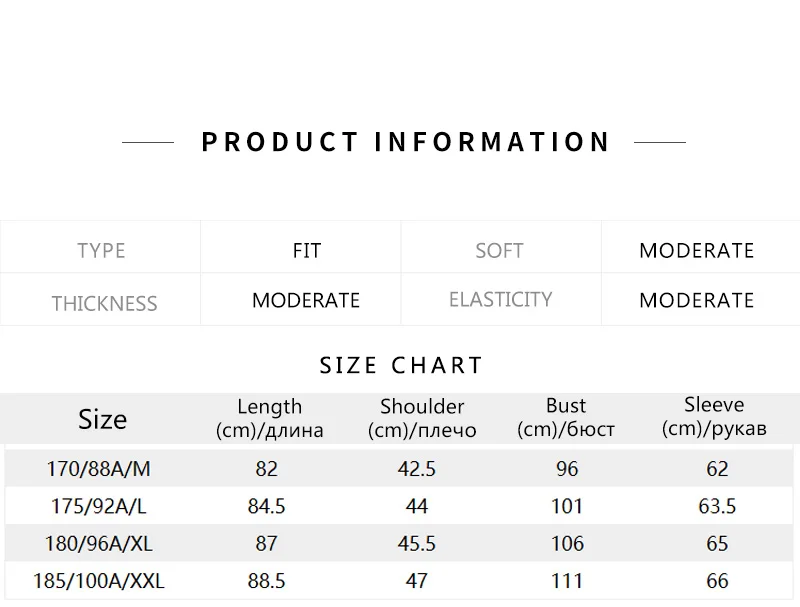Select the TYPE label cell
This screenshot has height=607, width=800.
[101, 250]
